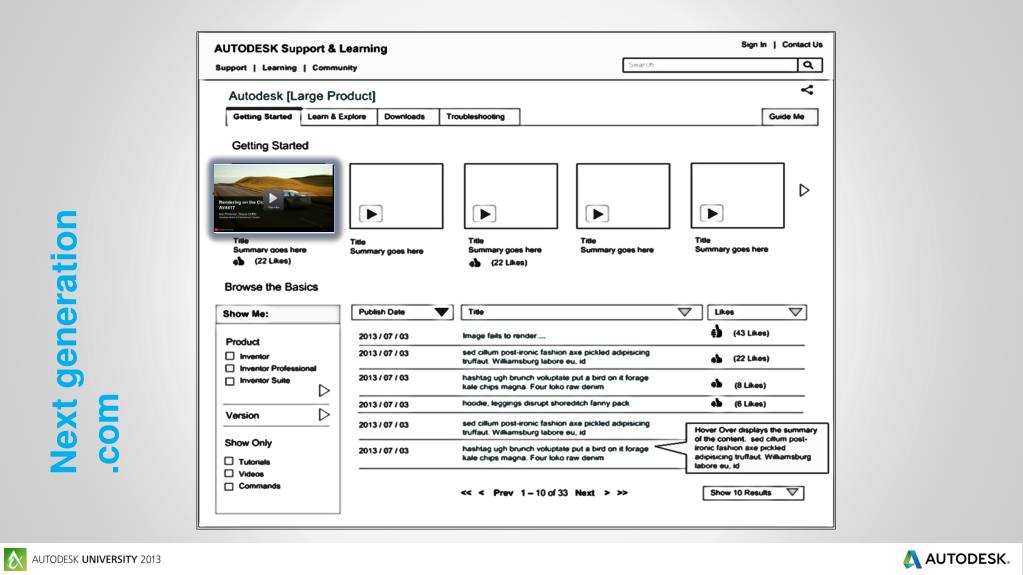Click the Contact Us link
Viewport: 1023px width, 575px height.
pos(802,44)
